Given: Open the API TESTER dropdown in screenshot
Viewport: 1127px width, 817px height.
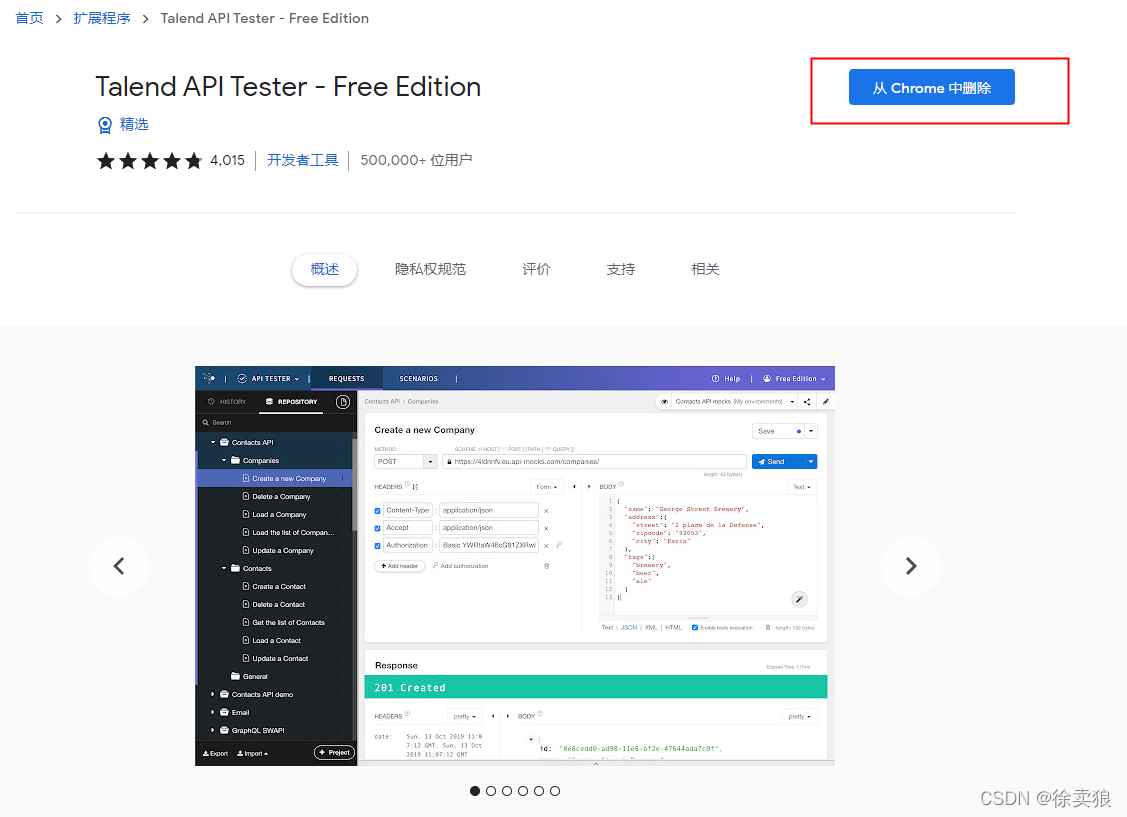Looking at the screenshot, I should (268, 379).
